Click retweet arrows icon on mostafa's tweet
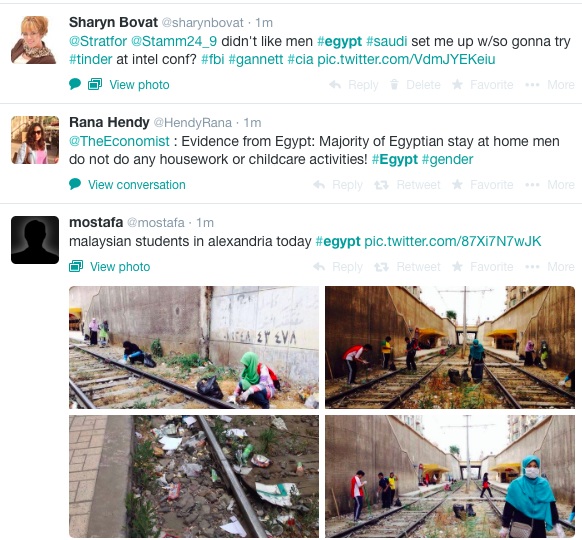 tap(381, 266)
